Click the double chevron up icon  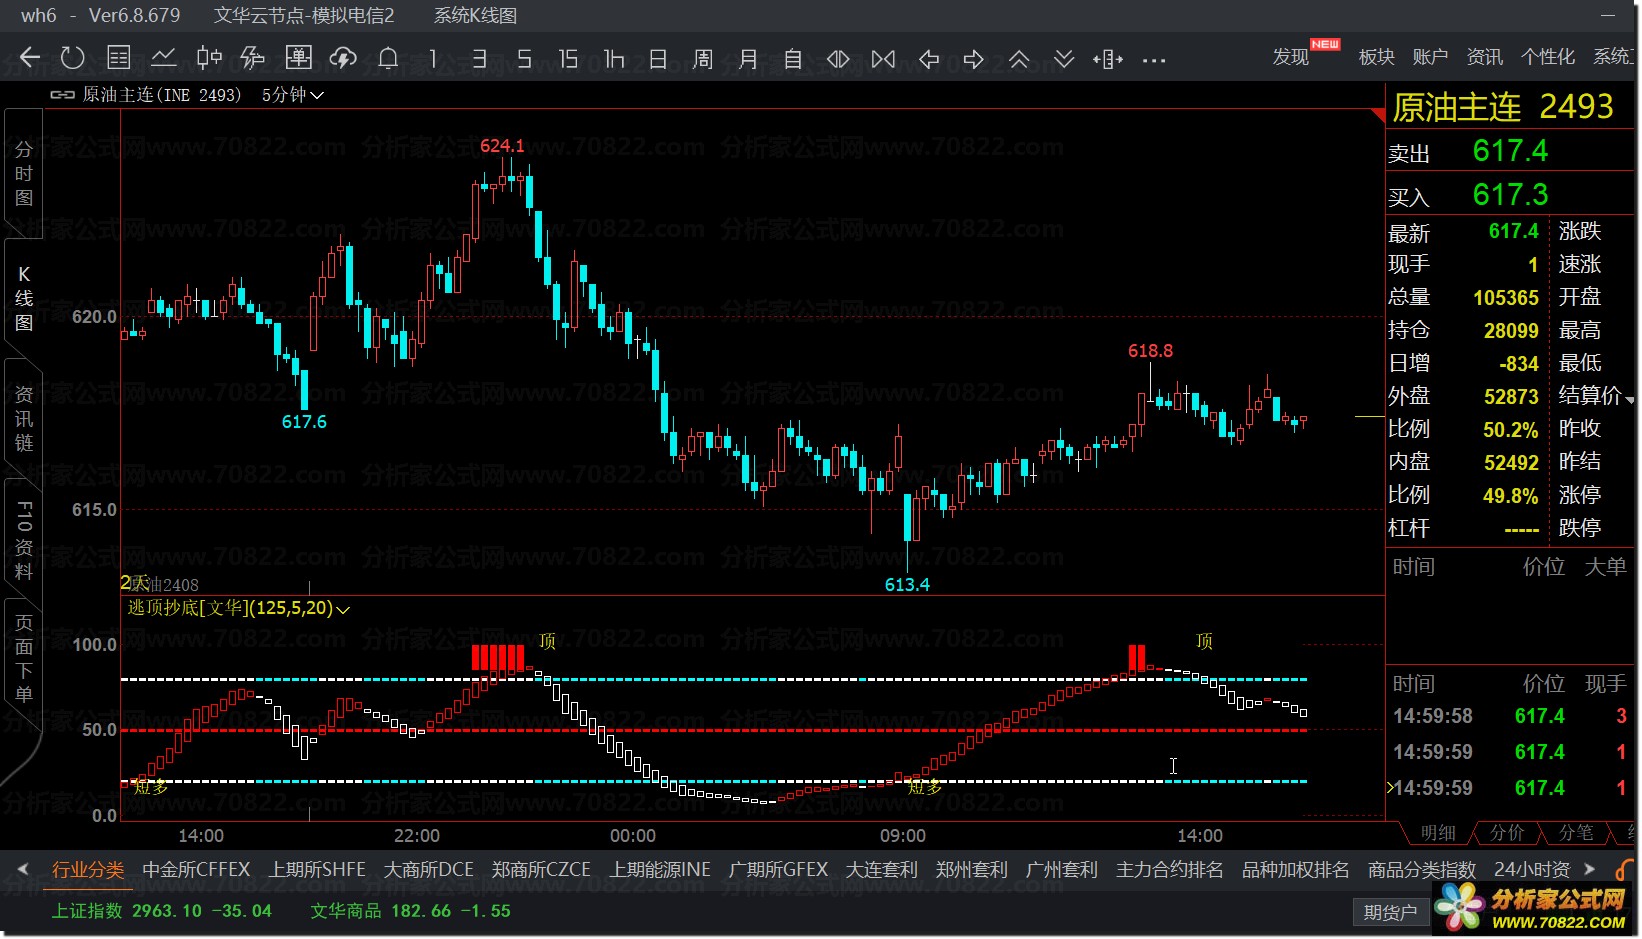coord(1019,59)
